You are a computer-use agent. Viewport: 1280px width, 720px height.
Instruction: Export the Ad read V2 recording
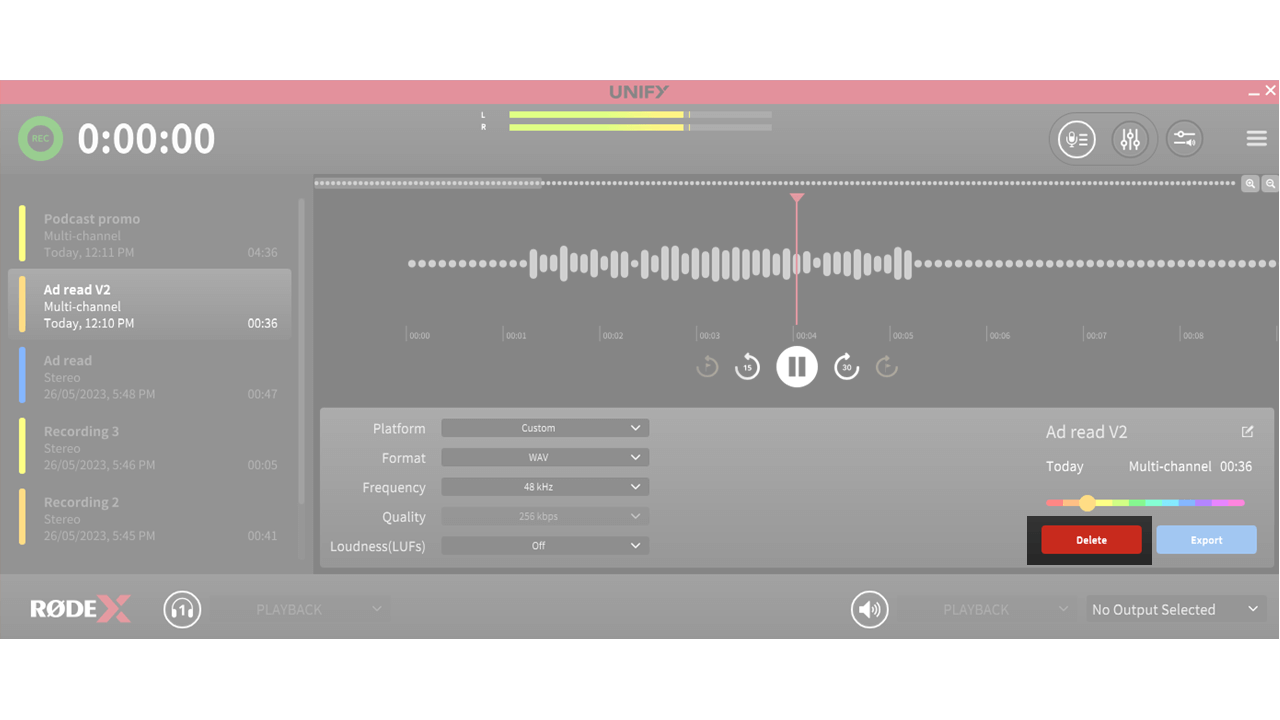click(1206, 539)
